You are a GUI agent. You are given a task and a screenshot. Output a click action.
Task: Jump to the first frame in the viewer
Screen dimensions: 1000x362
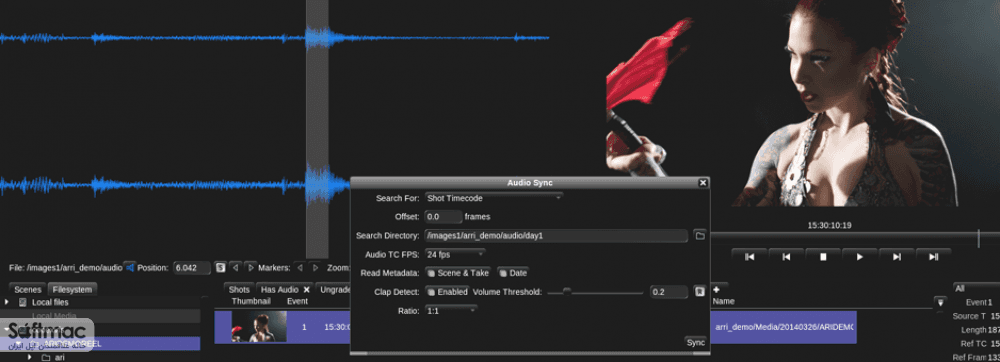750,257
